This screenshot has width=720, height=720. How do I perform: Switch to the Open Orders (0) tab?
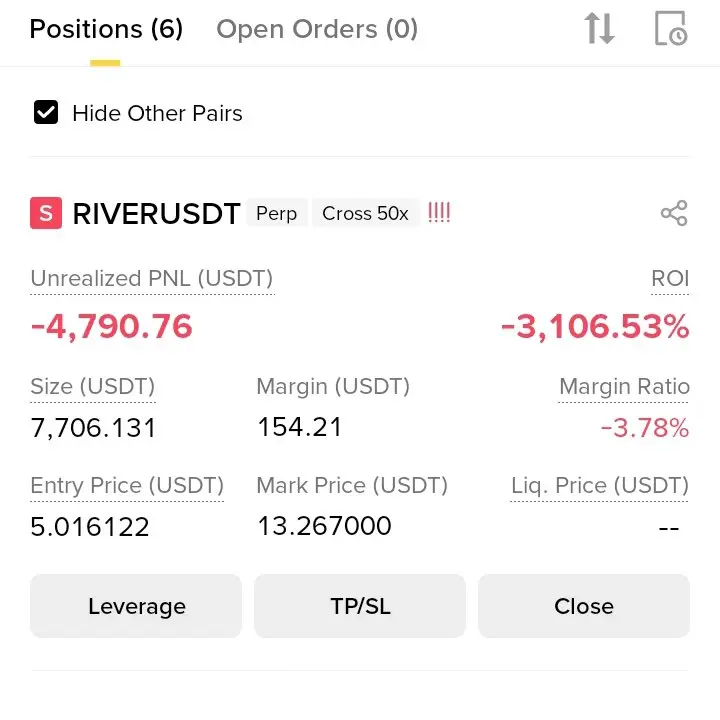coord(317,29)
